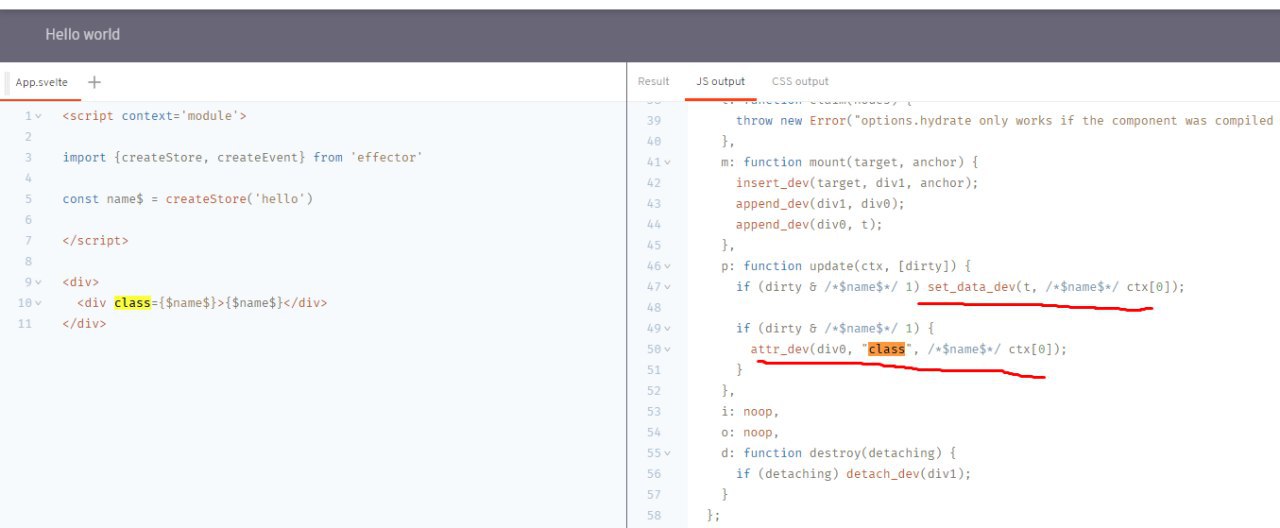Click the highlighted class attribute in App.svelte
Image resolution: width=1280 pixels, height=528 pixels.
[131, 303]
